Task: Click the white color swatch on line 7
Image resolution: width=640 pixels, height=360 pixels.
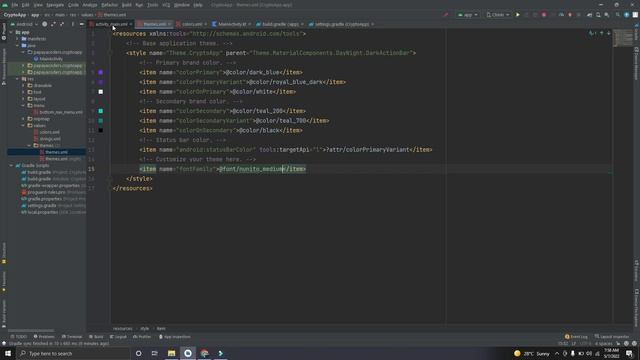Action: (100, 92)
